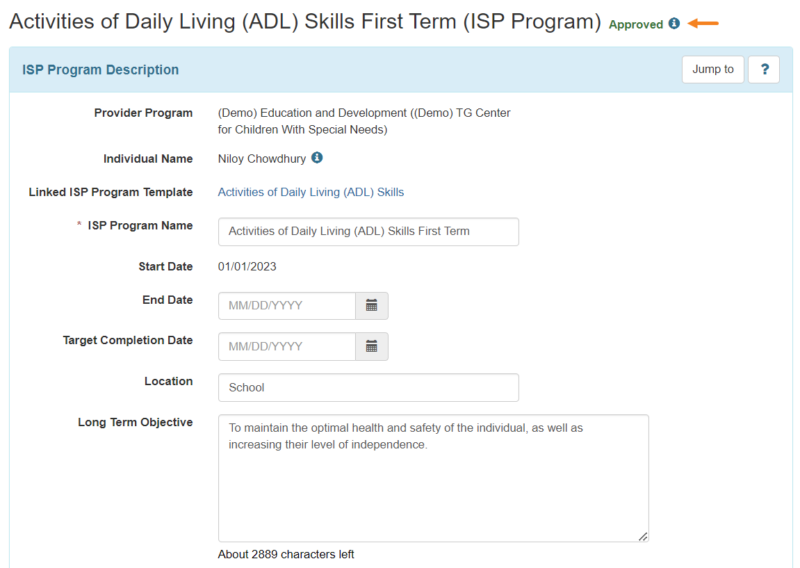The image size is (800, 568).
Task: Click the info icon beside Approved status
Action: (674, 24)
